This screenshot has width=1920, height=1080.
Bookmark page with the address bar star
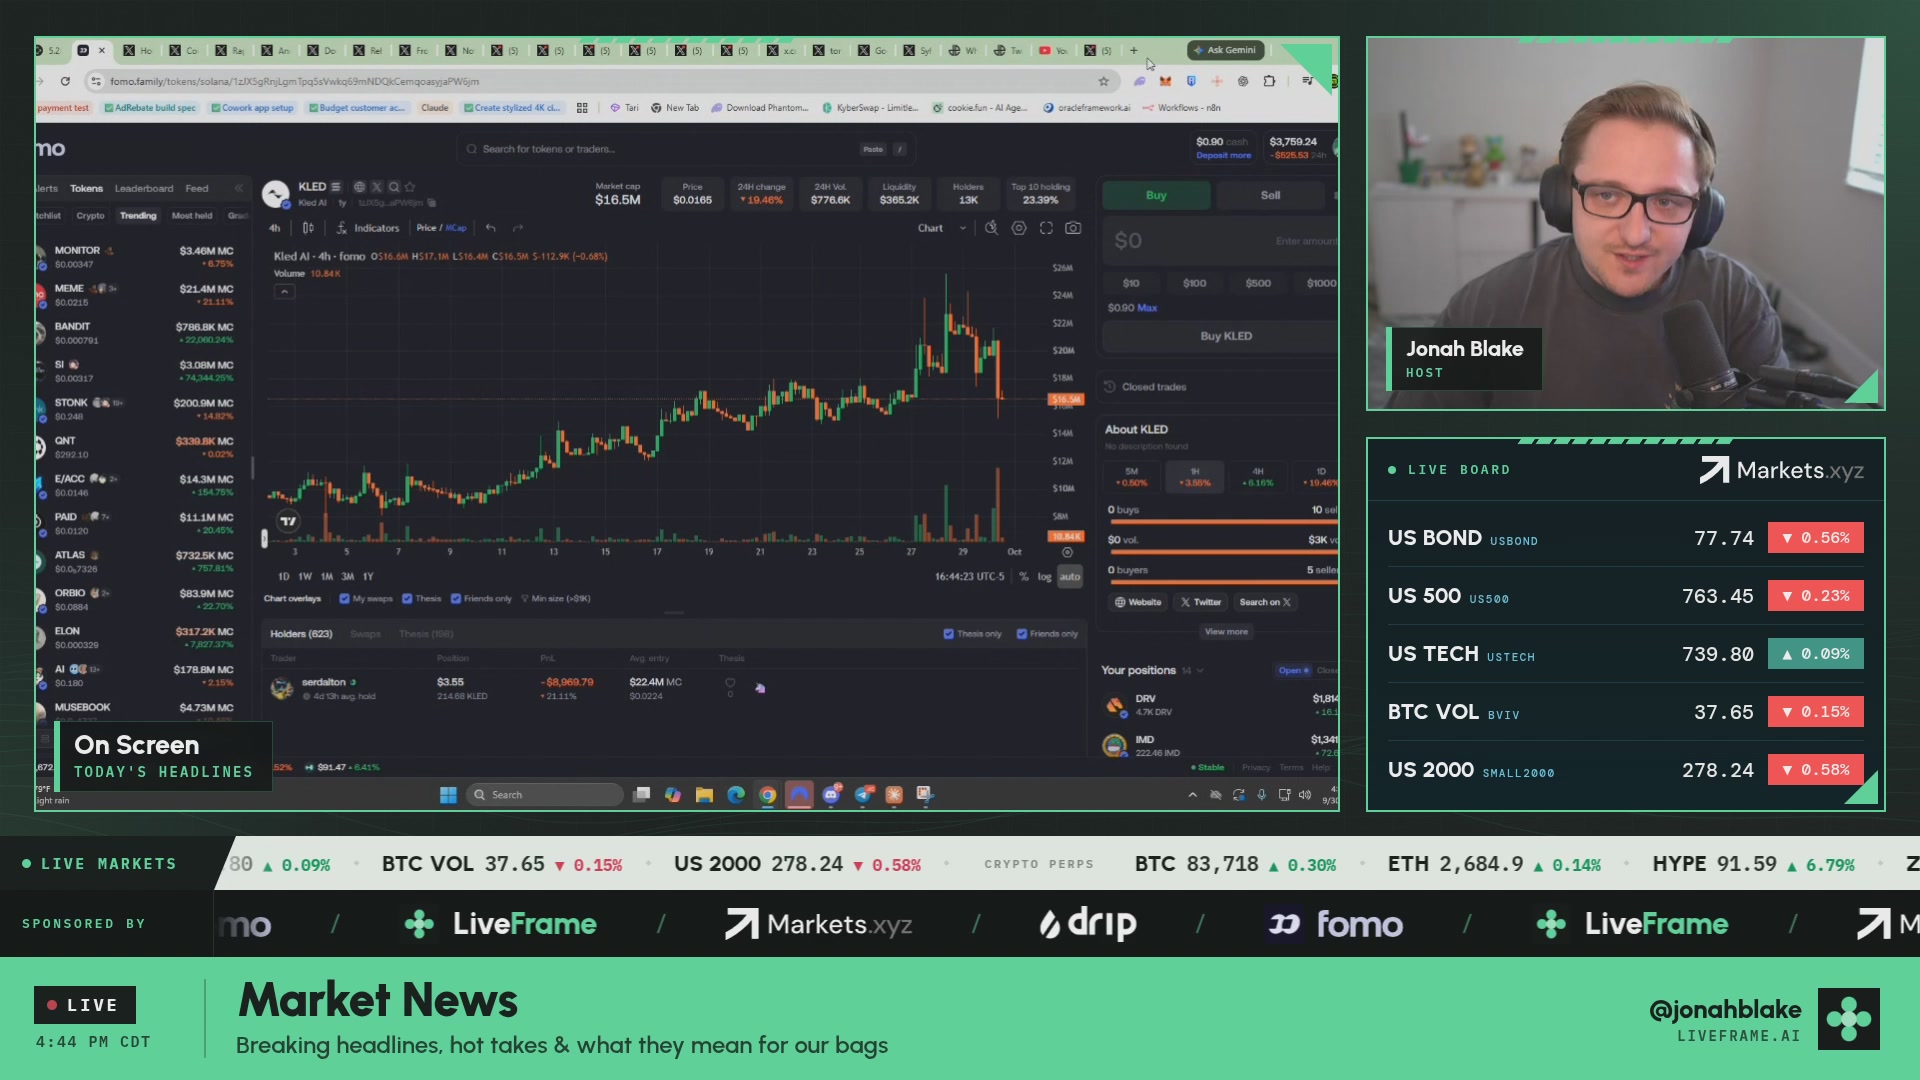point(1104,81)
